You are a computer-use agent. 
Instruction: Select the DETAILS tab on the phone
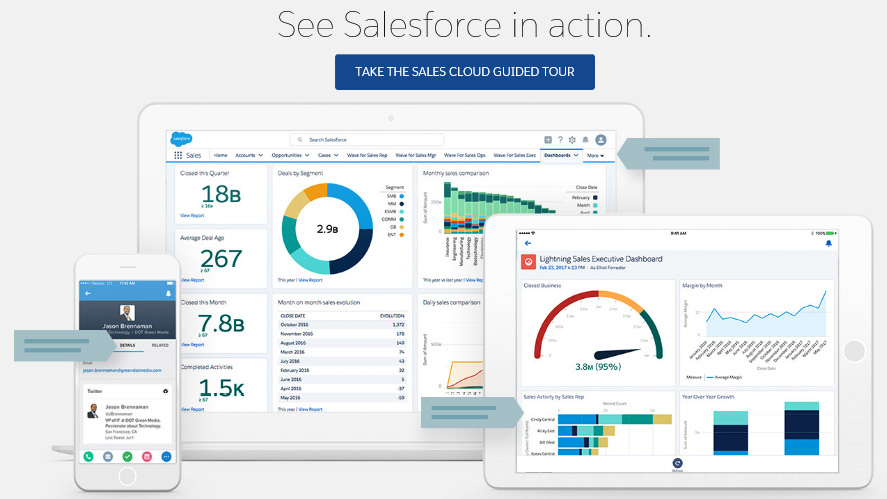(127, 345)
